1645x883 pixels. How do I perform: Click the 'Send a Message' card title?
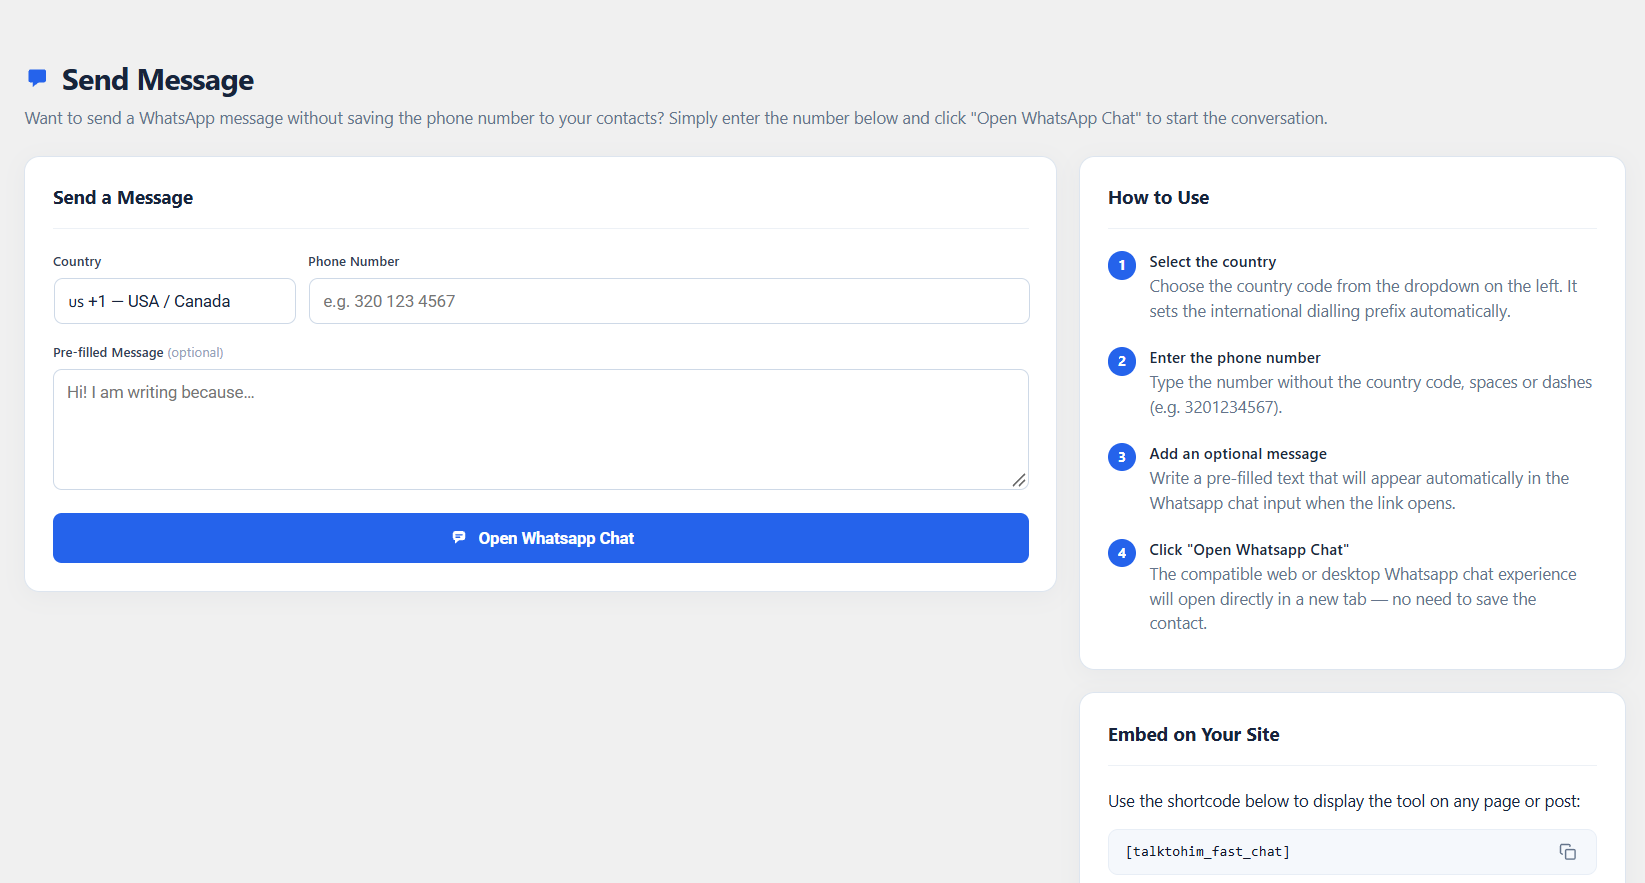click(x=123, y=198)
